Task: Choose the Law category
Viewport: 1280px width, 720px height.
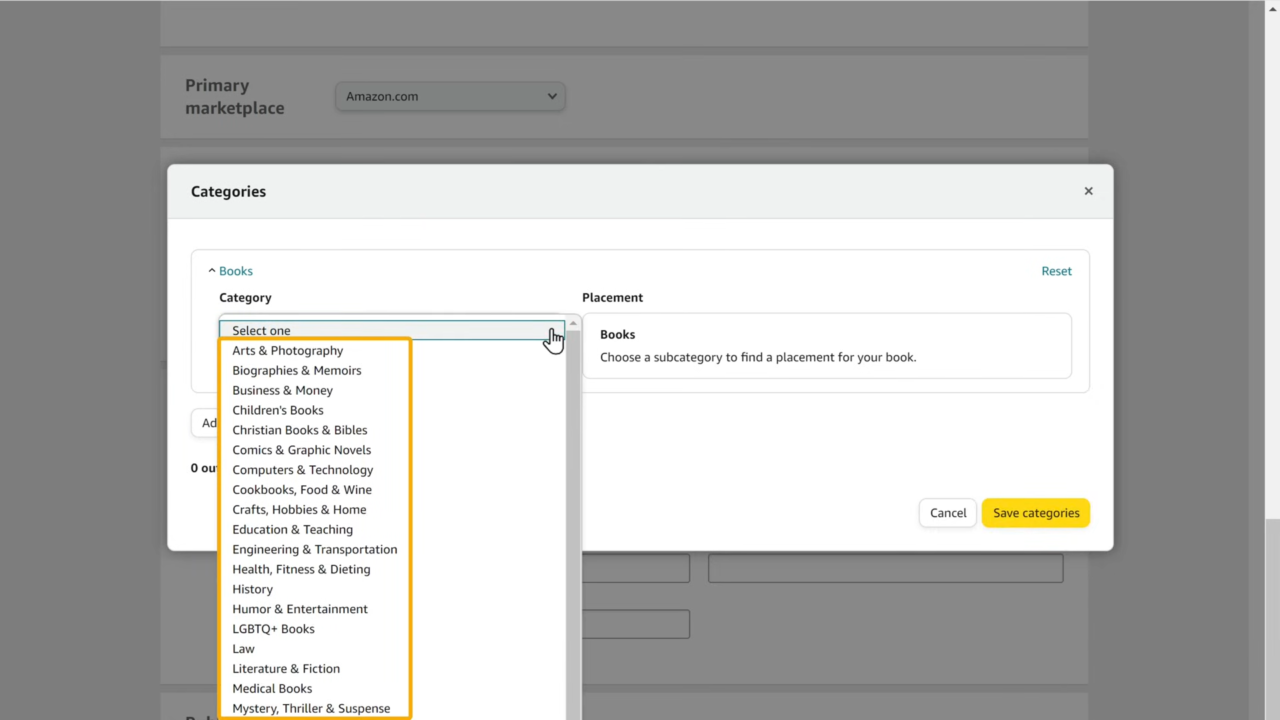Action: pyautogui.click(x=392, y=649)
